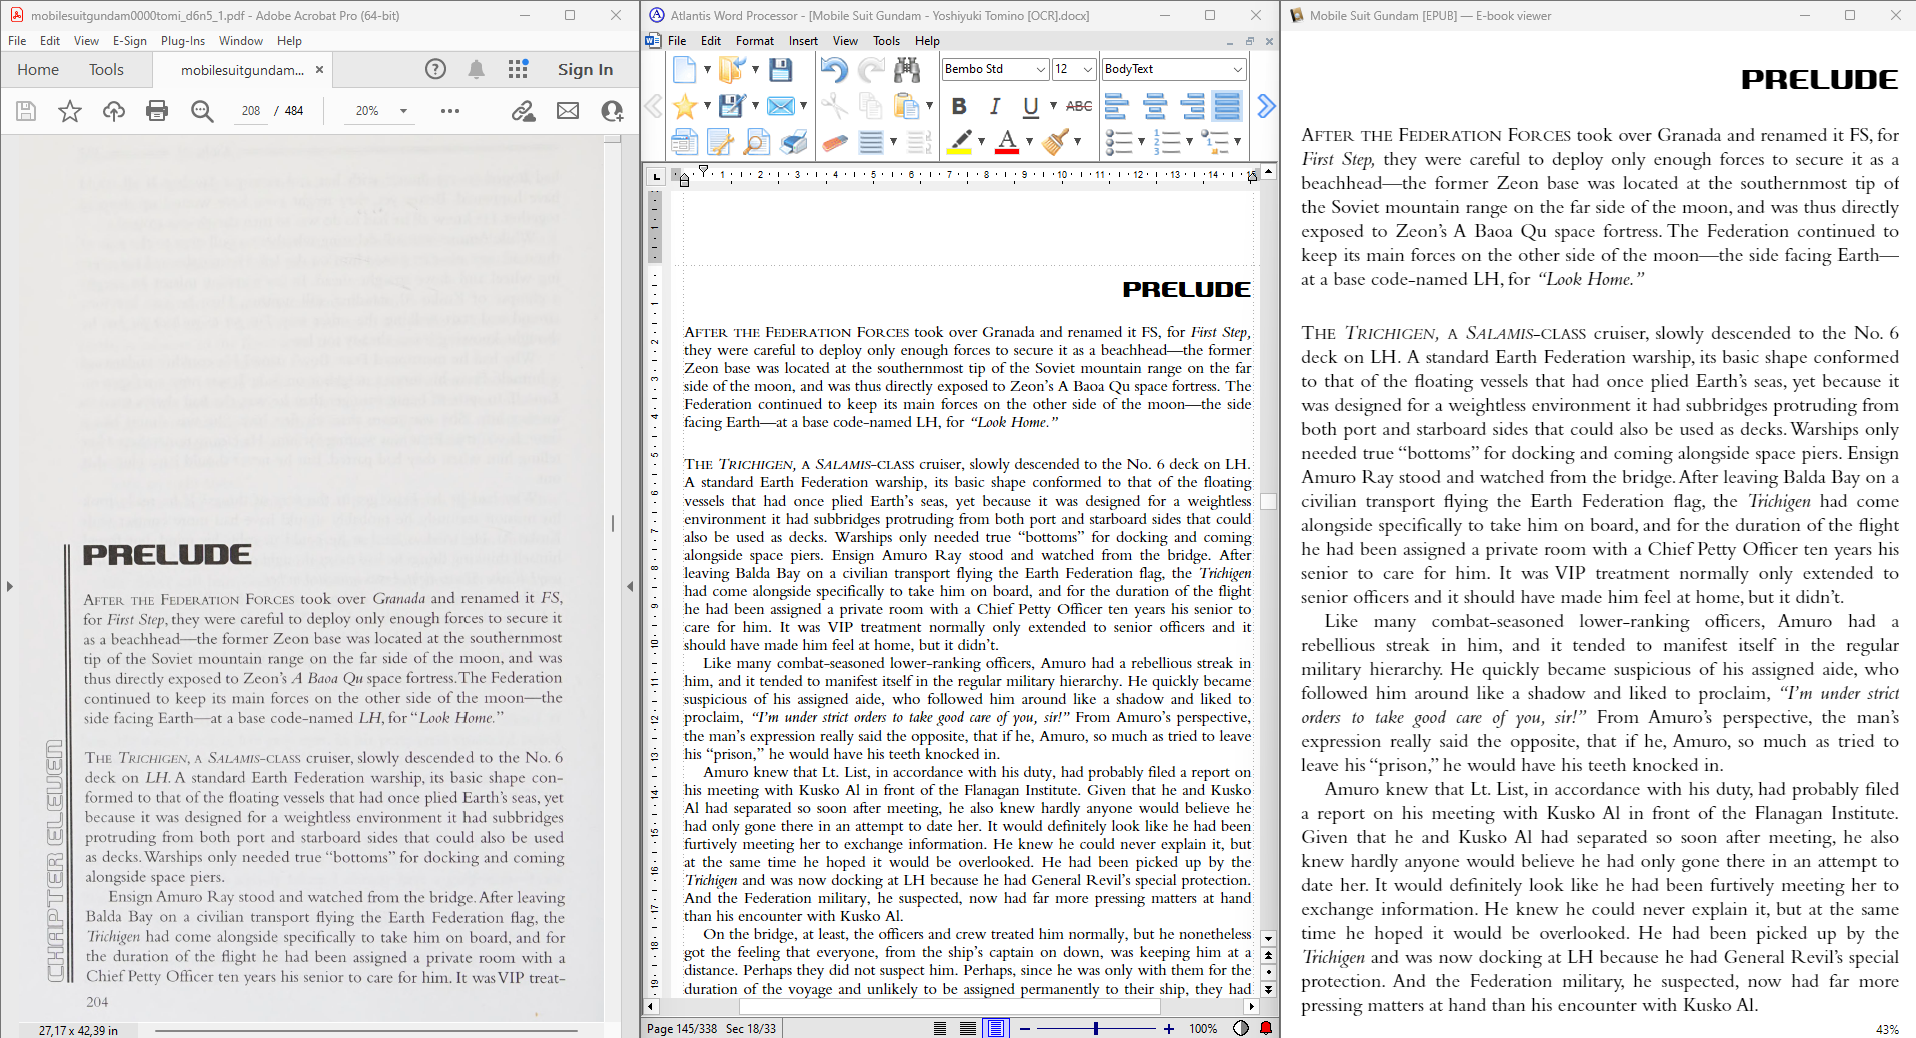Image resolution: width=1916 pixels, height=1038 pixels.
Task: Click contrast circle icon in Atlantis status bar
Action: 1241,1028
